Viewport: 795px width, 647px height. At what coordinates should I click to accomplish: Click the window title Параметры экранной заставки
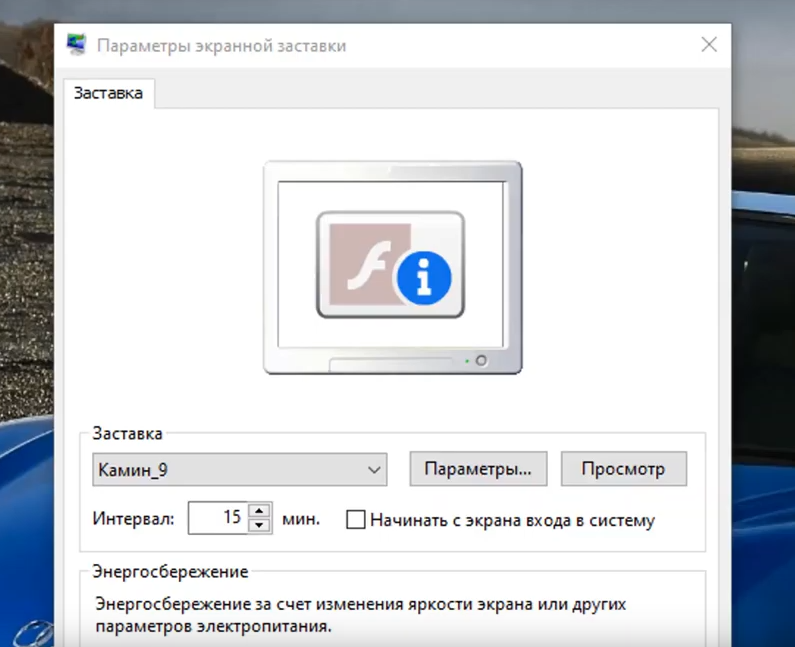(222, 46)
